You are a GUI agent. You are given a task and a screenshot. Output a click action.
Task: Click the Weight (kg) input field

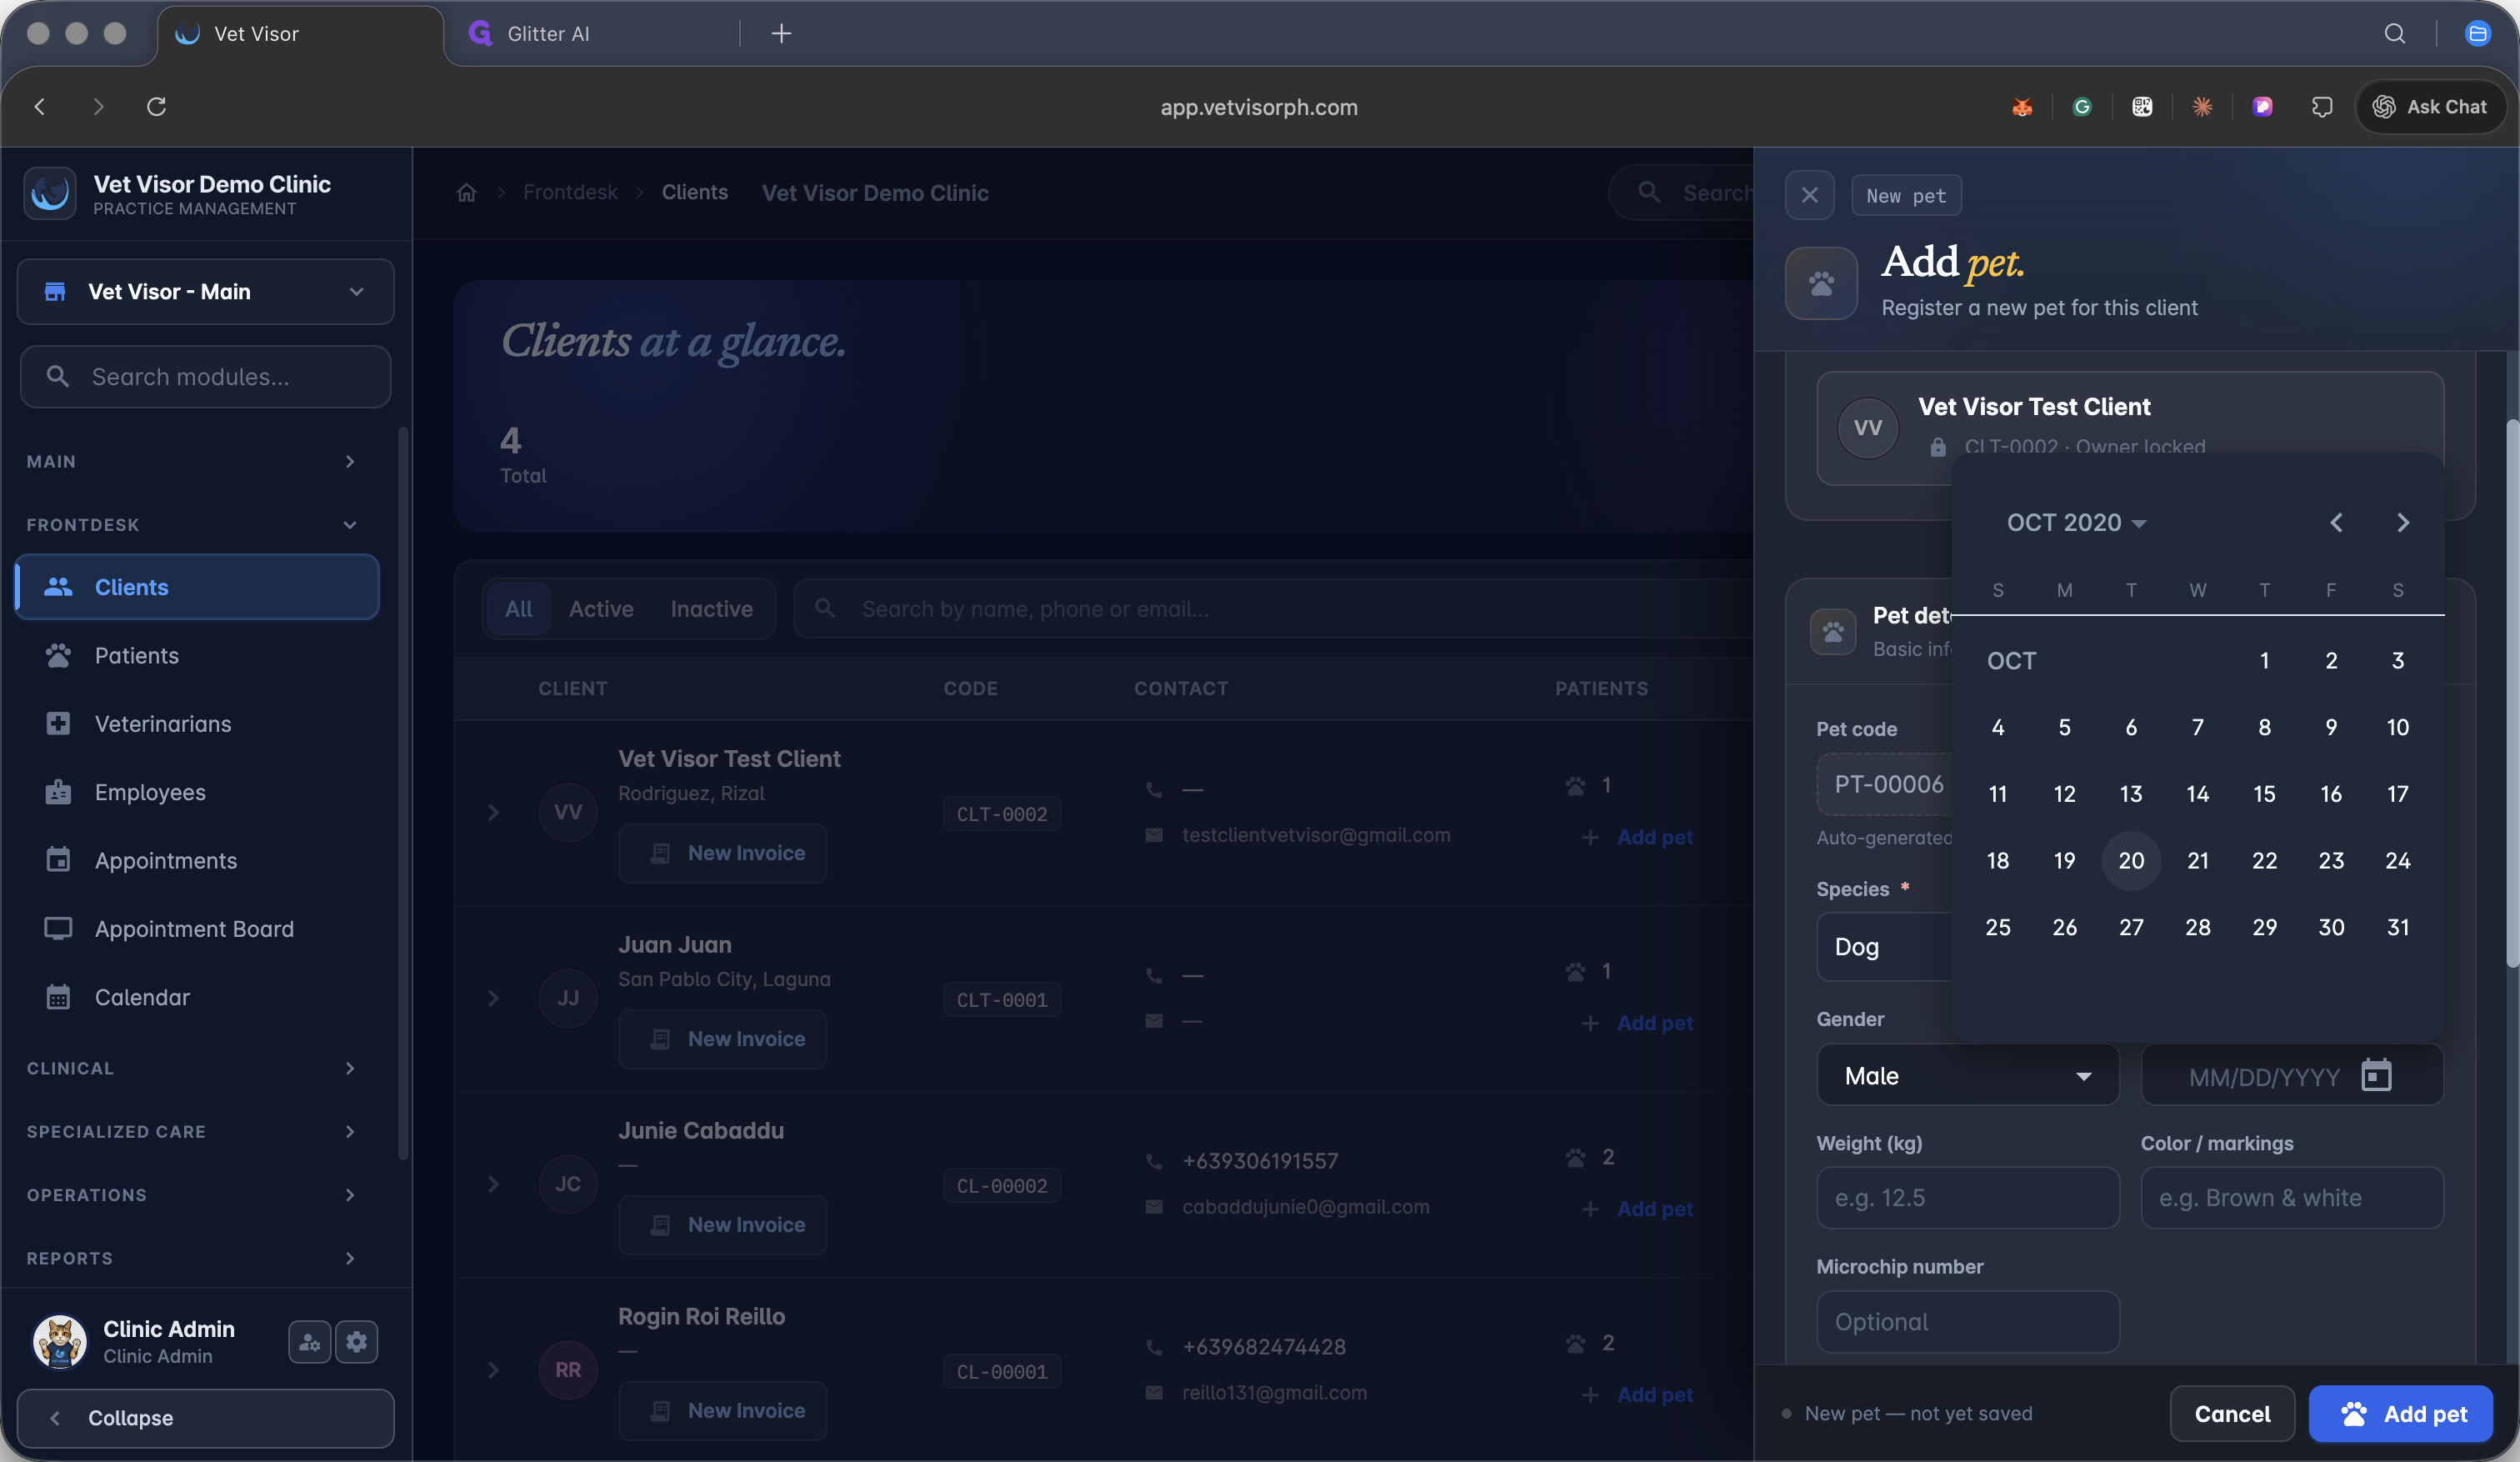1967,1198
